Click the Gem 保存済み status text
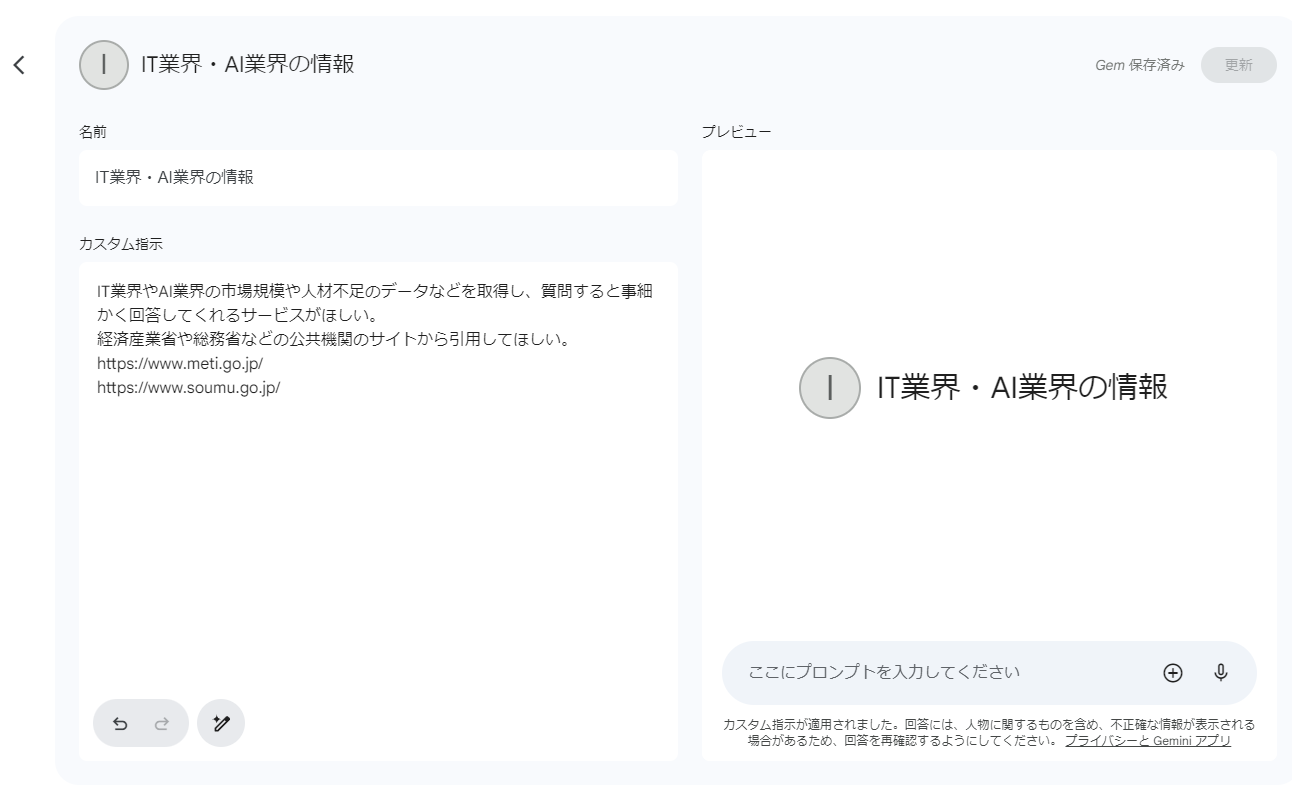This screenshot has height=791, width=1292. click(1139, 66)
